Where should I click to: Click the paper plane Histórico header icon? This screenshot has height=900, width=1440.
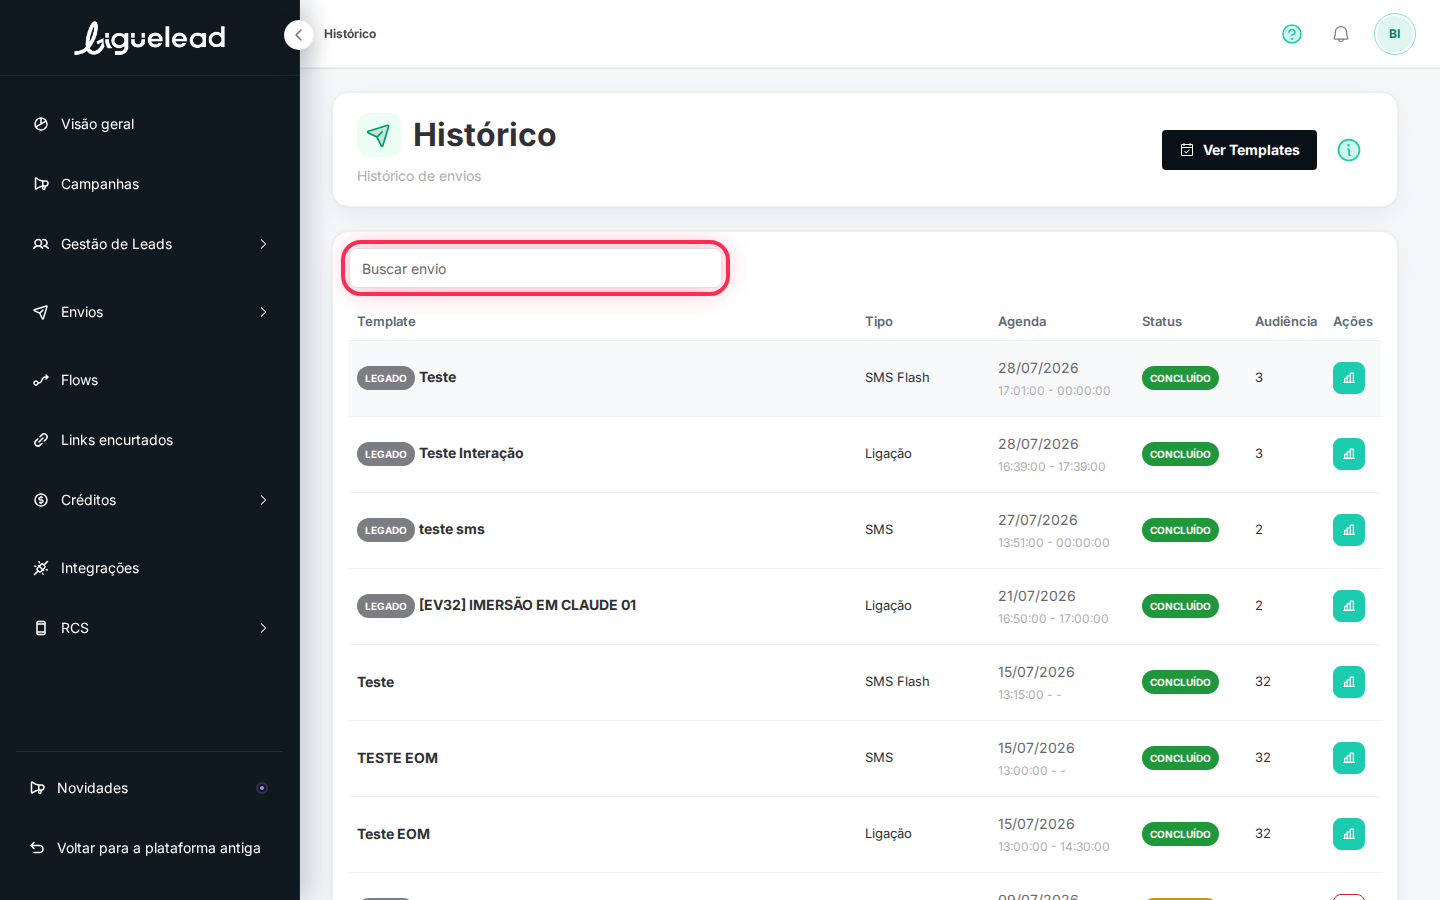click(379, 135)
